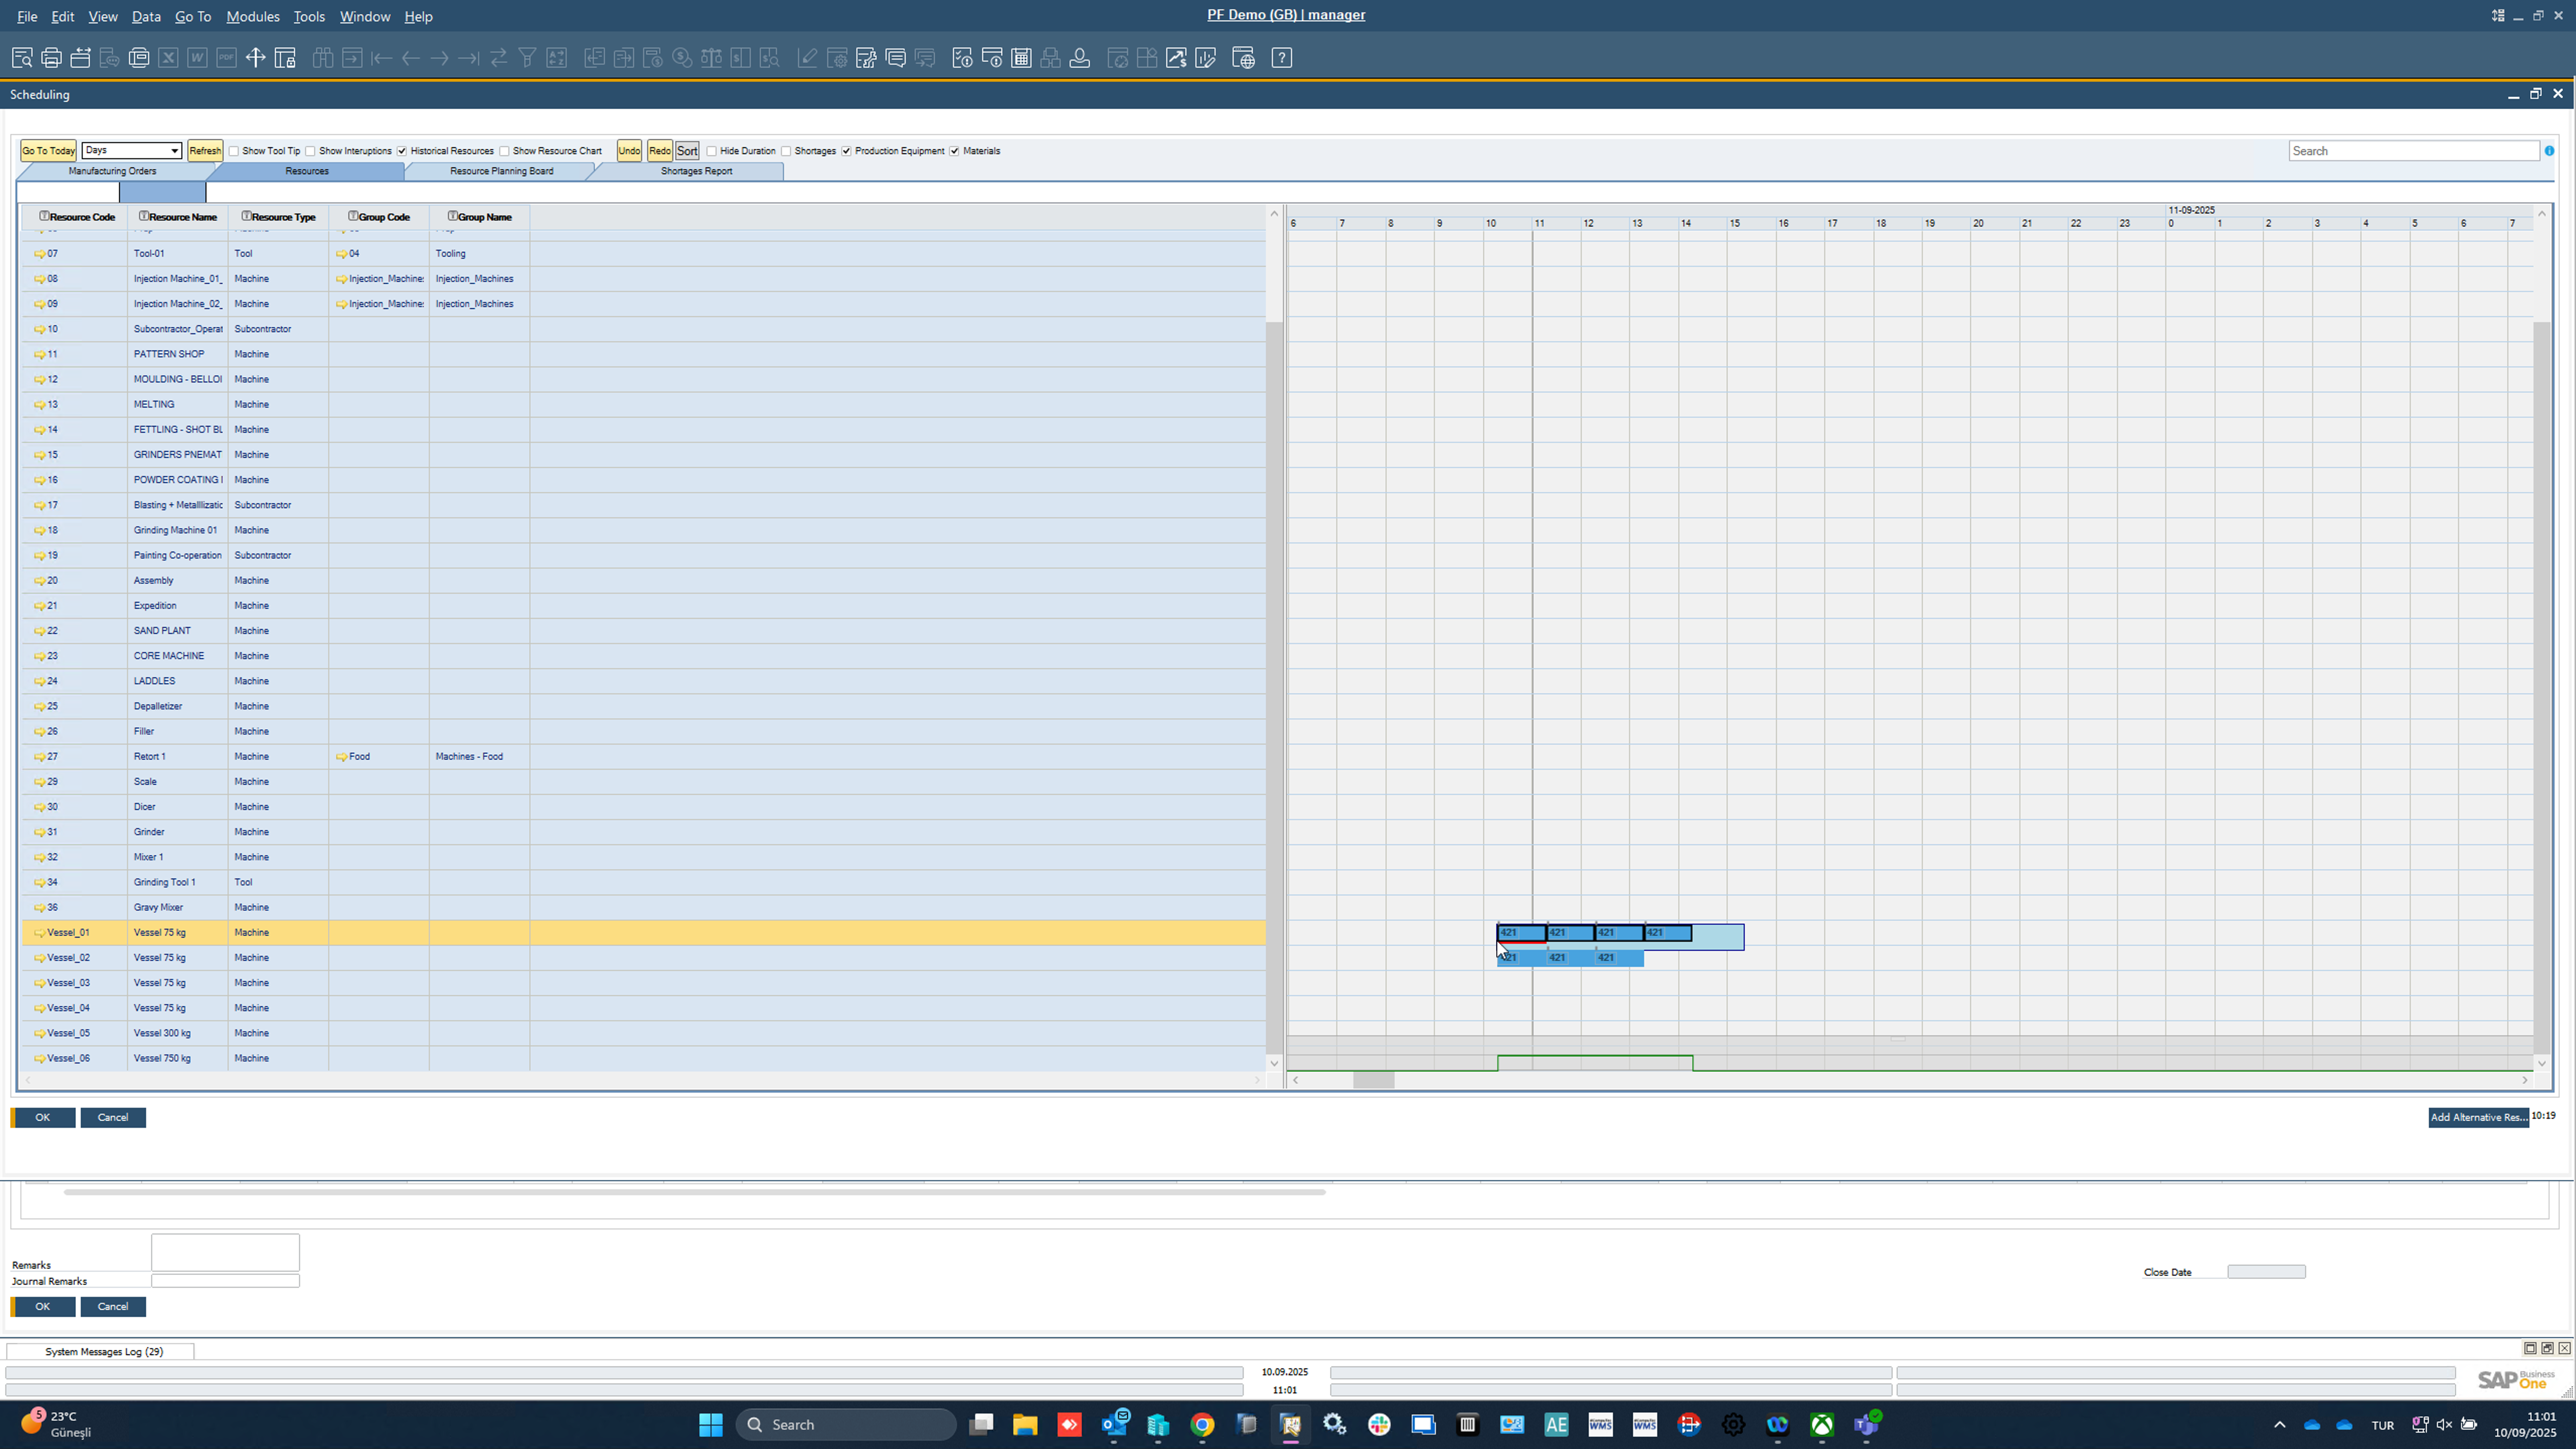Open the calculator grid toolbar icon
Image resolution: width=2576 pixels, height=1449 pixels.
point(1021,58)
